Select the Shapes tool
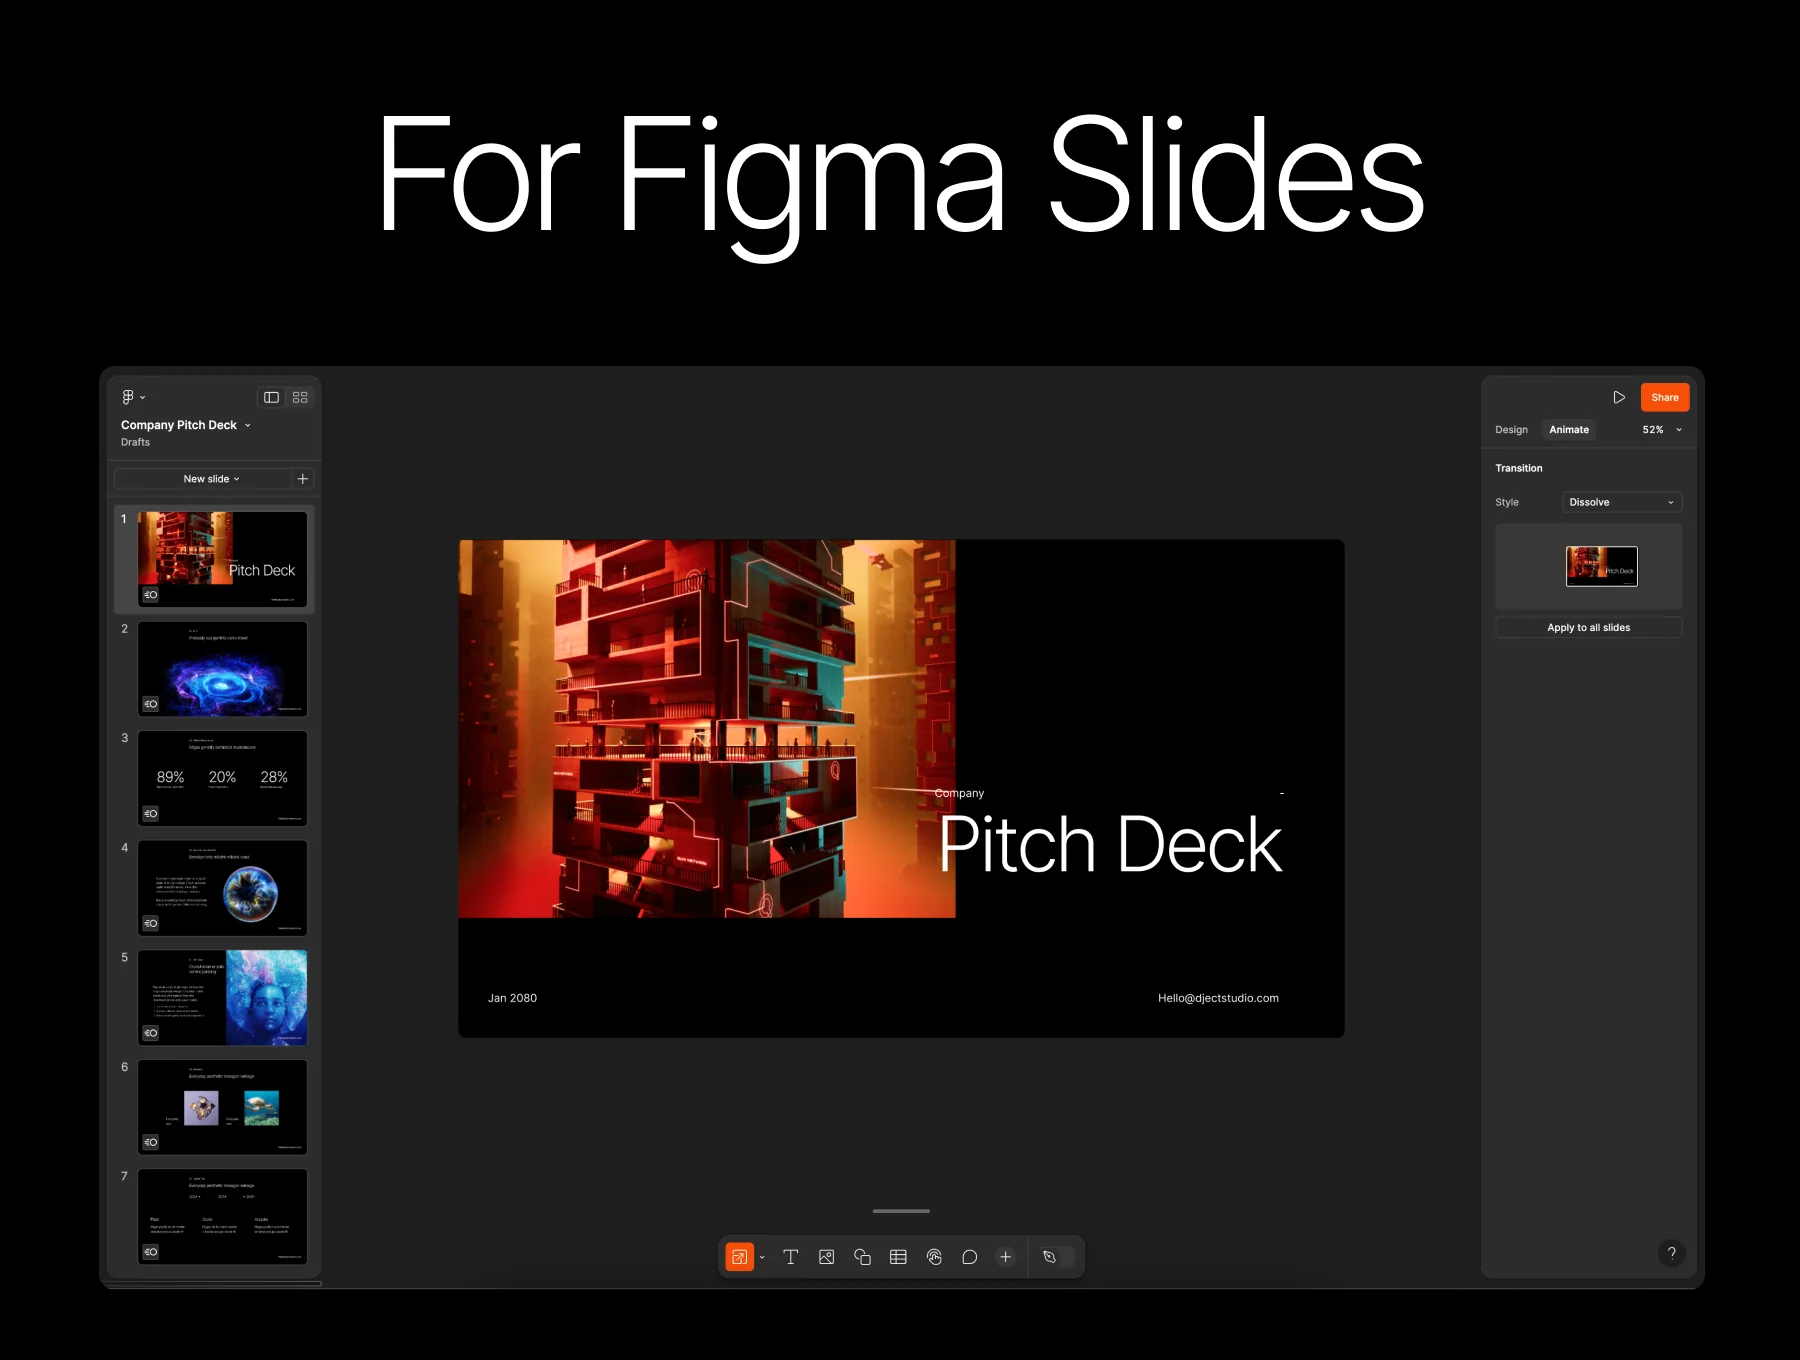The image size is (1800, 1360). click(862, 1257)
